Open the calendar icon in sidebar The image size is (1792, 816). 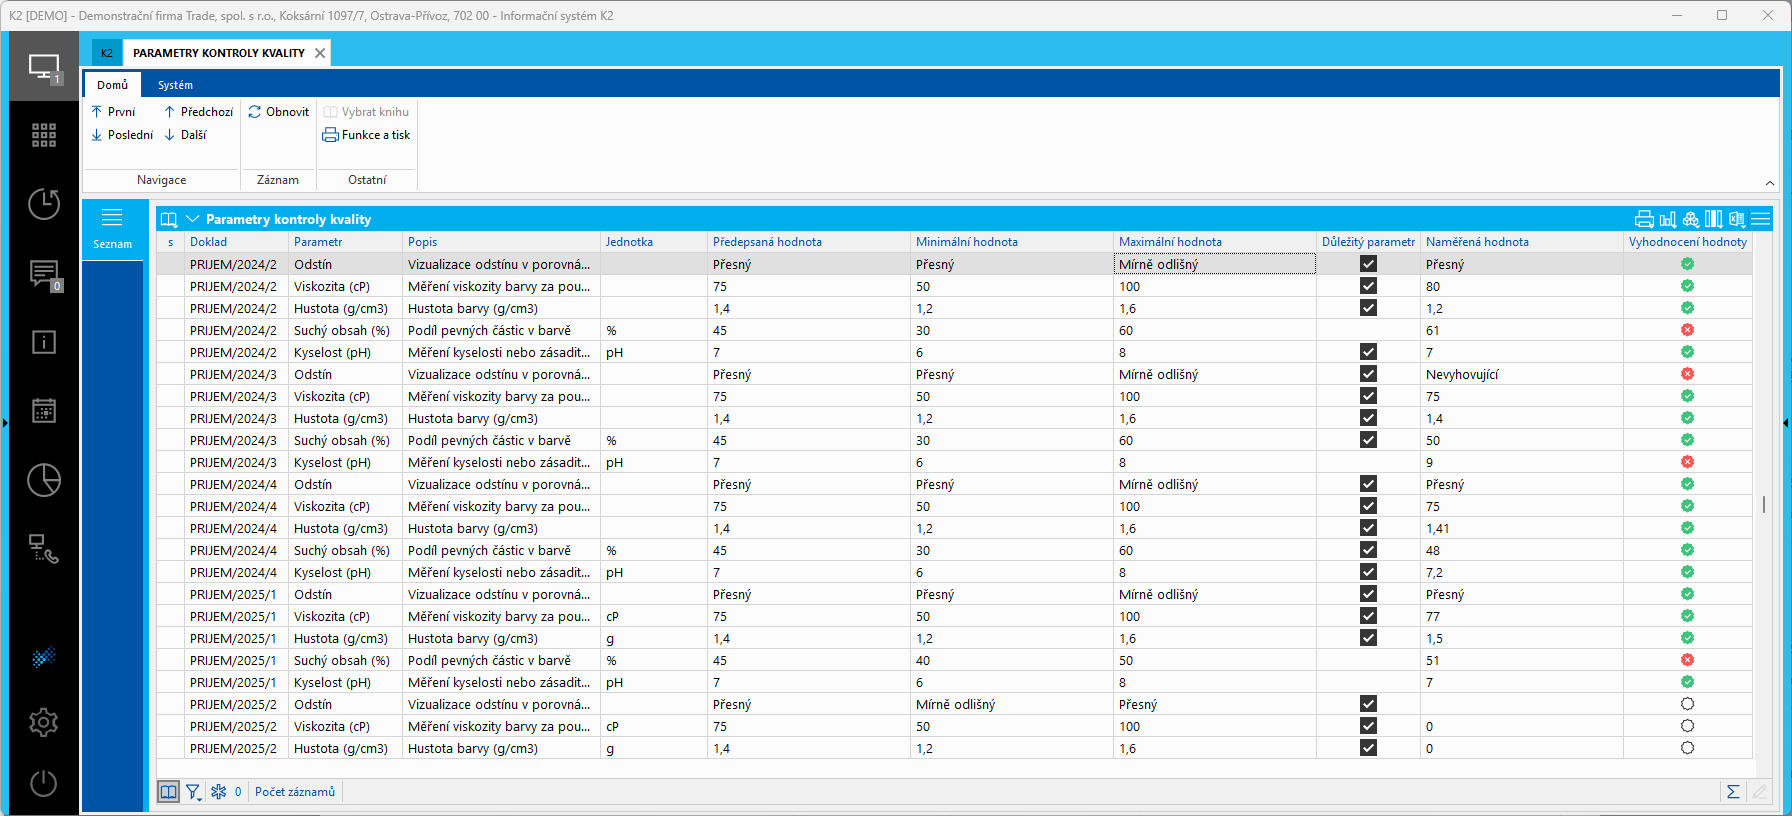point(44,411)
